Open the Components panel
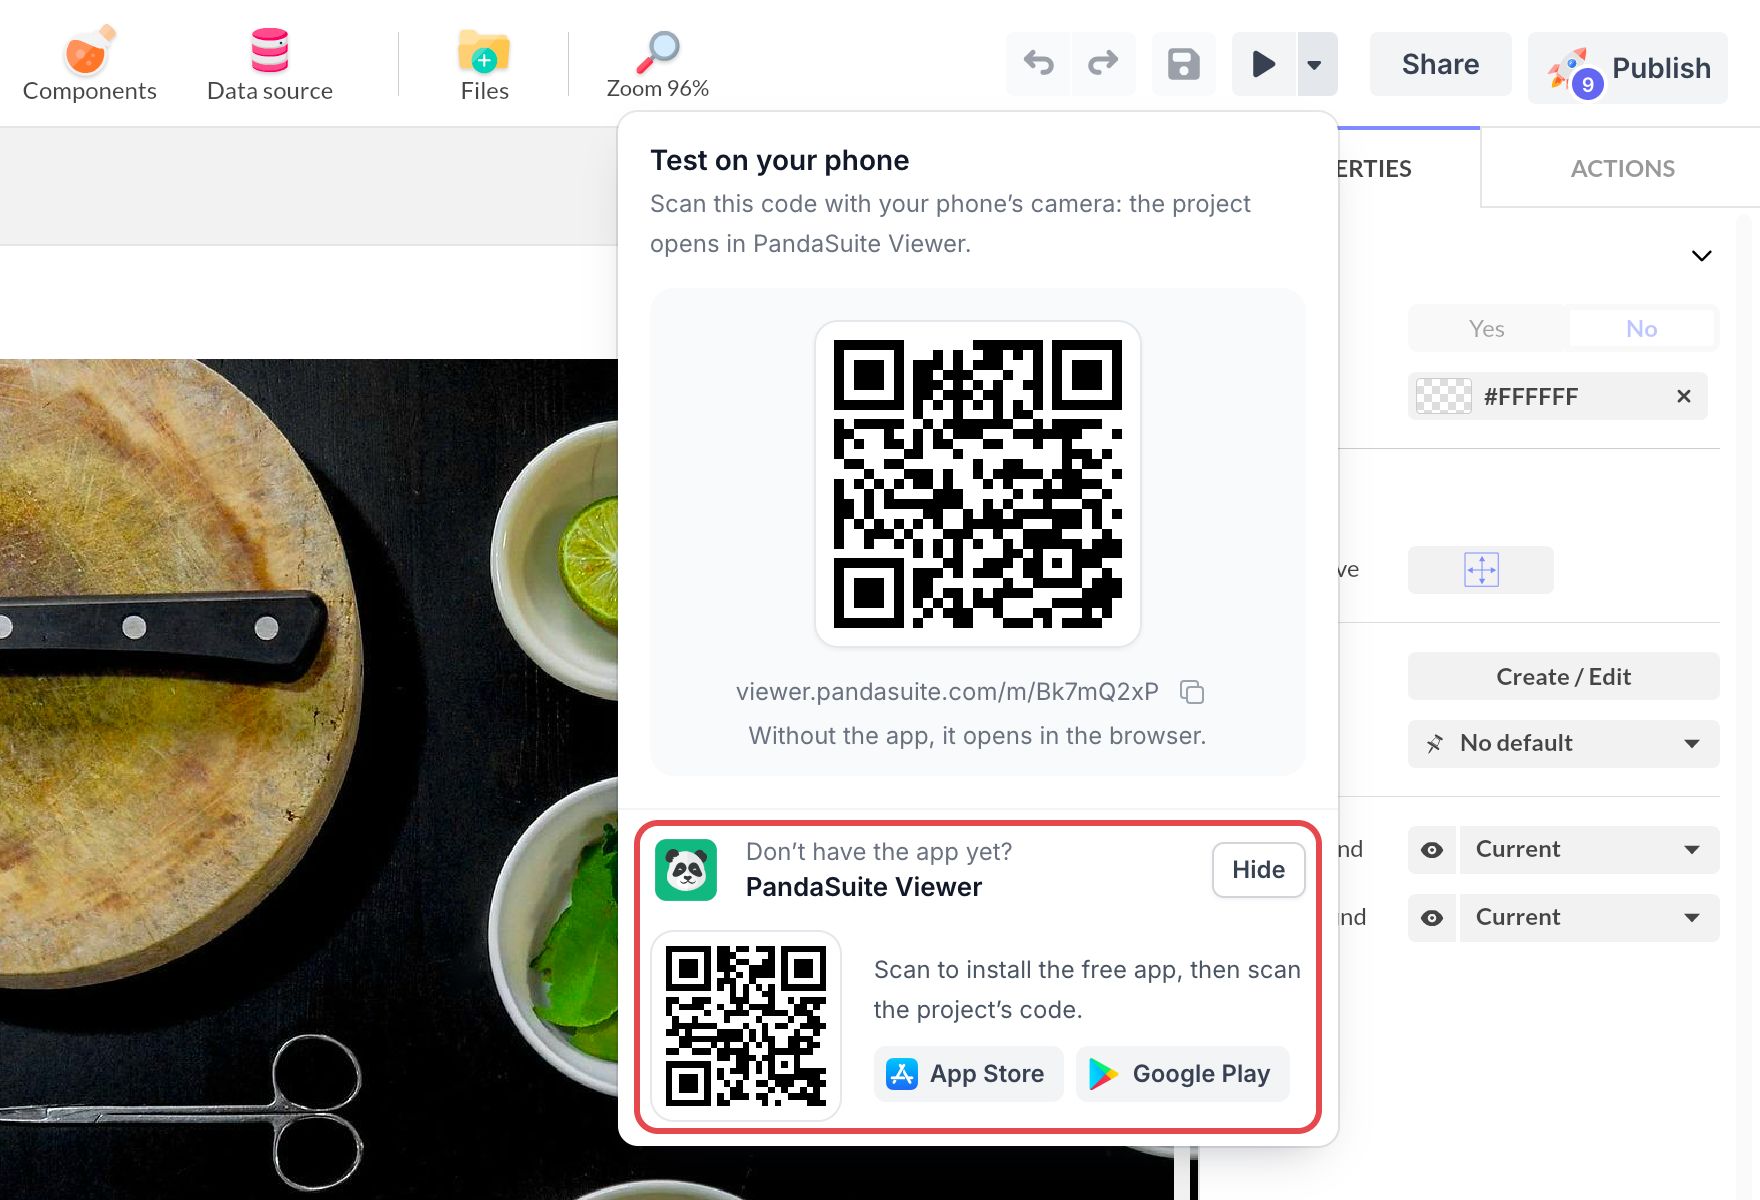 click(x=89, y=64)
